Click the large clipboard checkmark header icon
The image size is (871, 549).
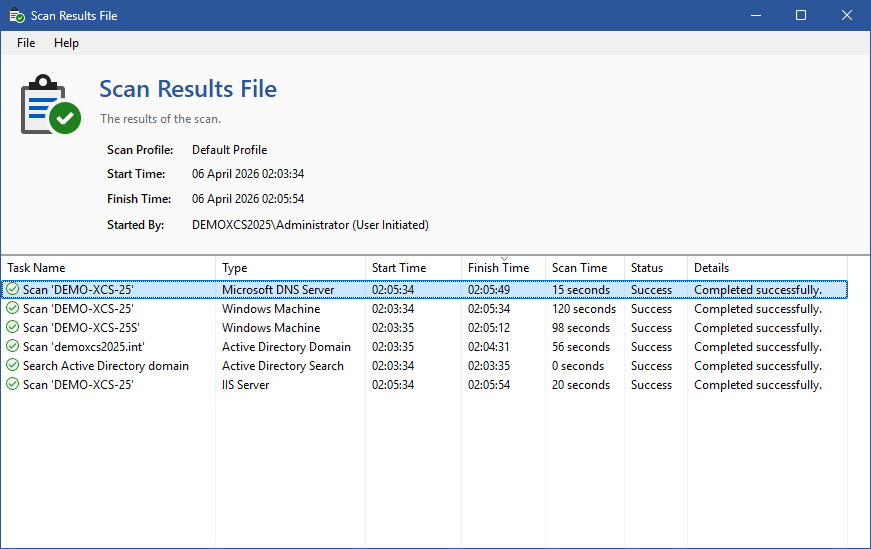click(50, 103)
